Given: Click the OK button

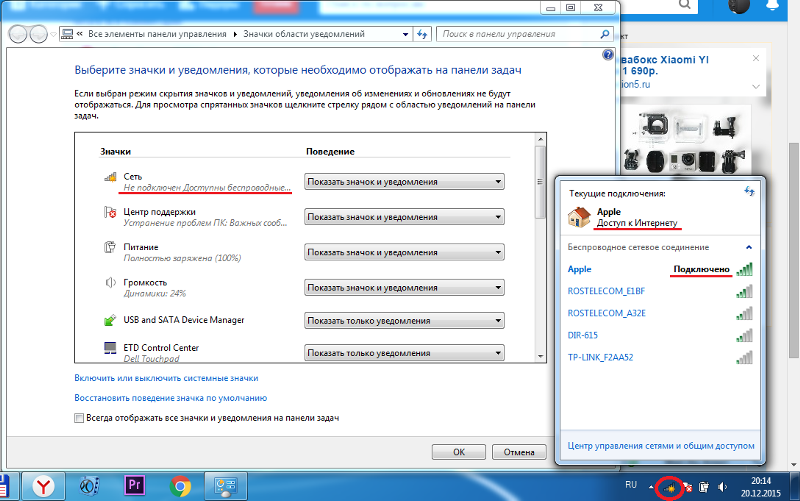Looking at the screenshot, I should pos(459,452).
